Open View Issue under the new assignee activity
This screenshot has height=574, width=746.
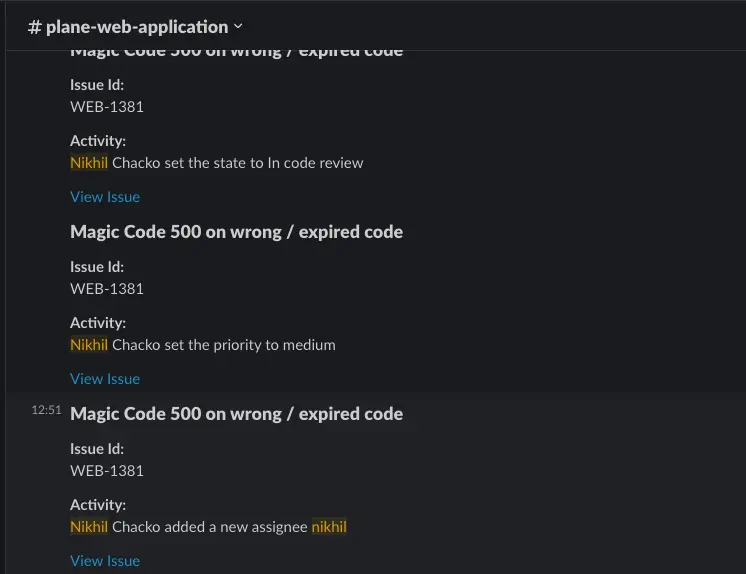tap(105, 561)
